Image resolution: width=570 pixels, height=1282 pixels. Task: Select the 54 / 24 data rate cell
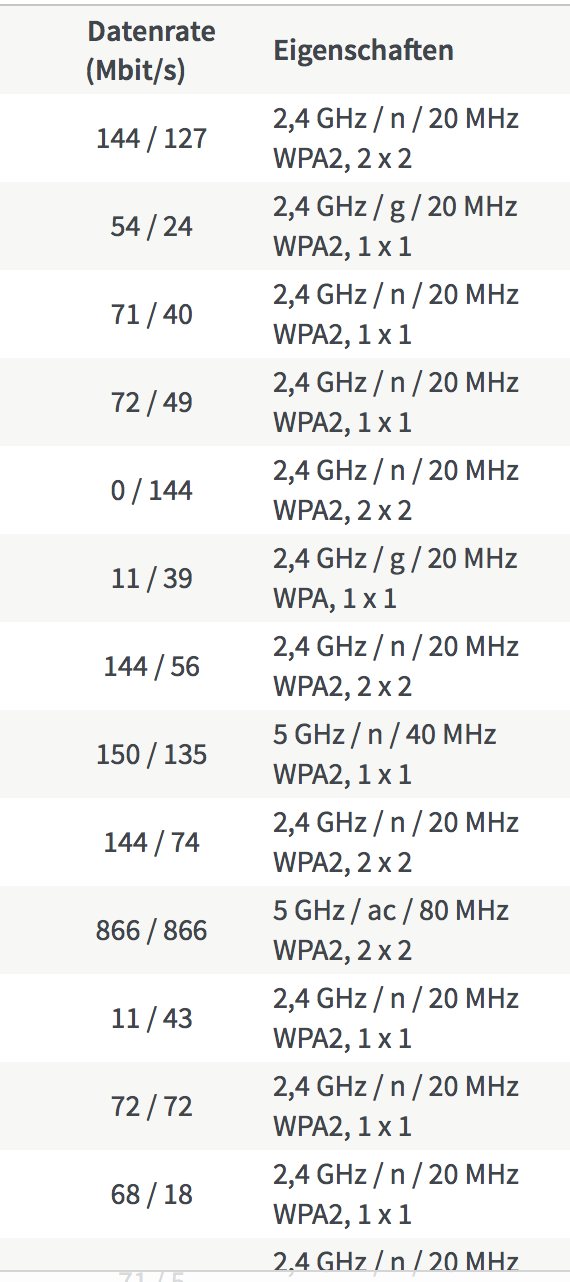click(x=151, y=227)
